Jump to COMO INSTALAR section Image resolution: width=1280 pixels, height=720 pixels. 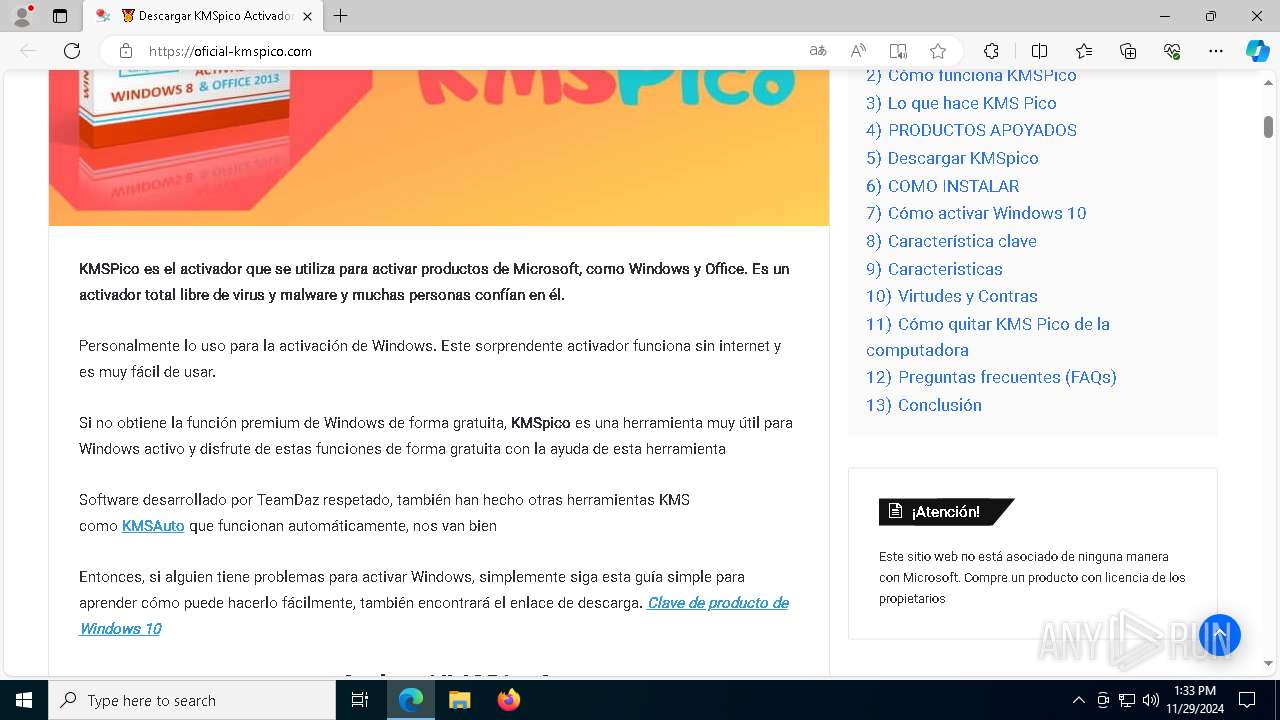tap(943, 186)
